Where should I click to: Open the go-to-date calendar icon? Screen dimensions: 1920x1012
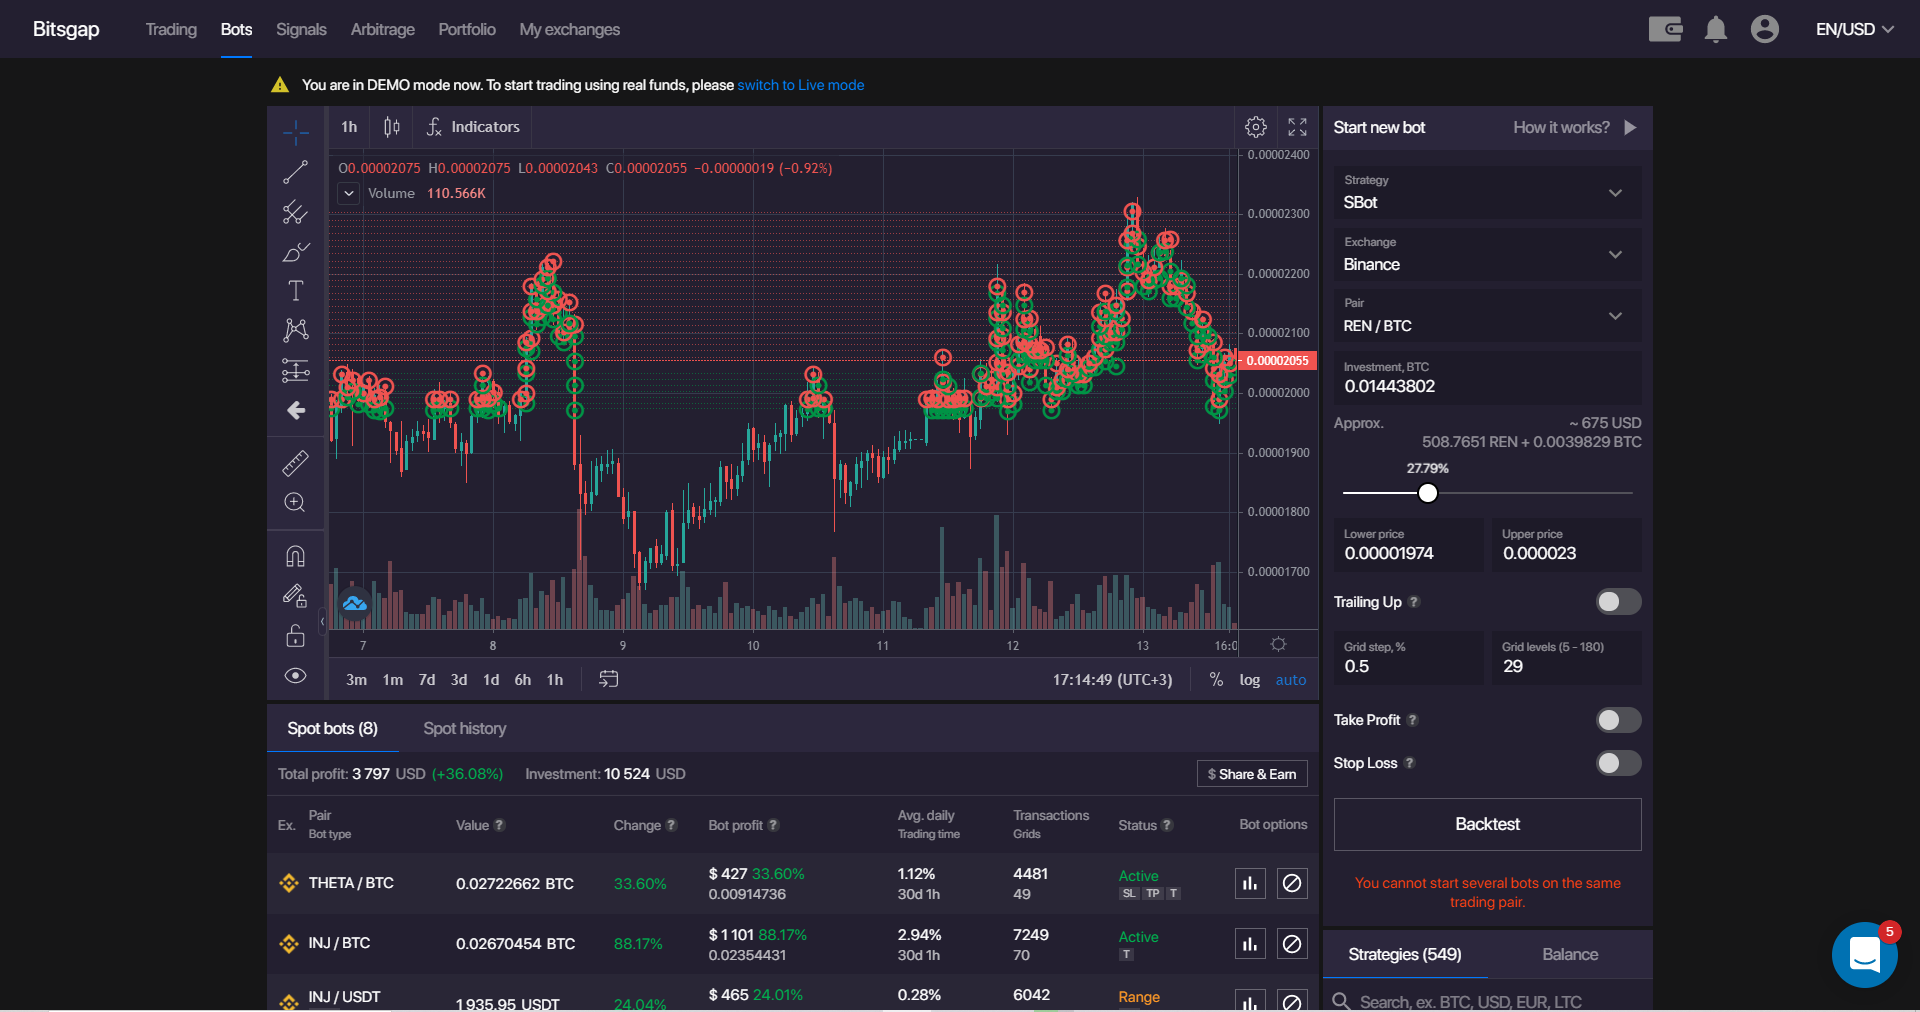(608, 679)
